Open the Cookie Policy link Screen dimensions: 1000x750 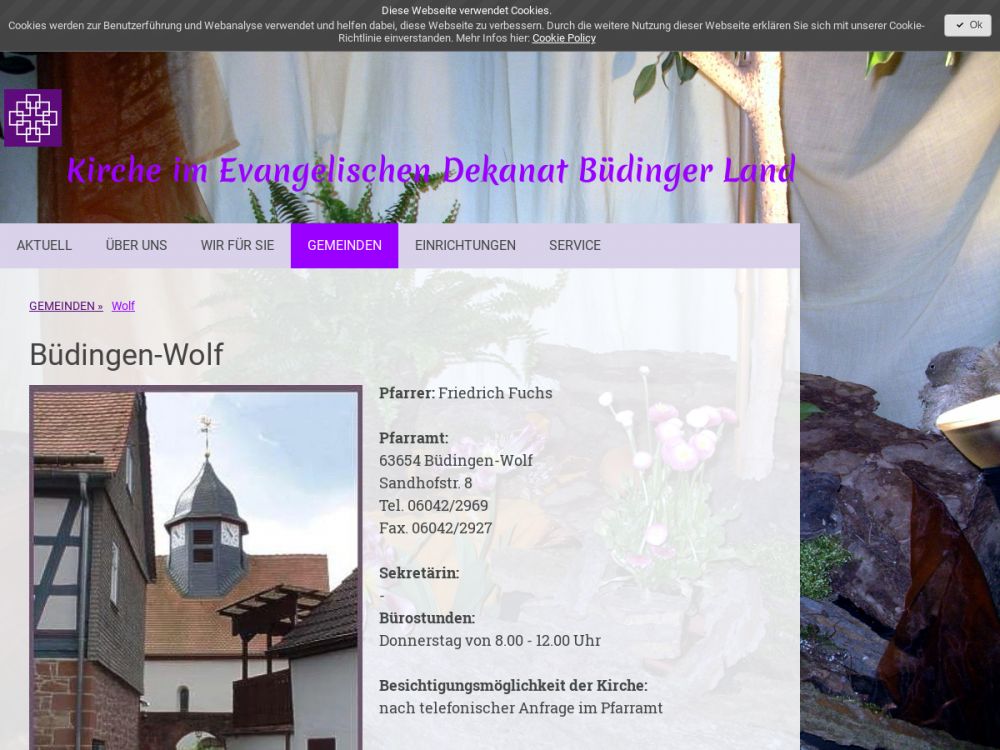(563, 38)
